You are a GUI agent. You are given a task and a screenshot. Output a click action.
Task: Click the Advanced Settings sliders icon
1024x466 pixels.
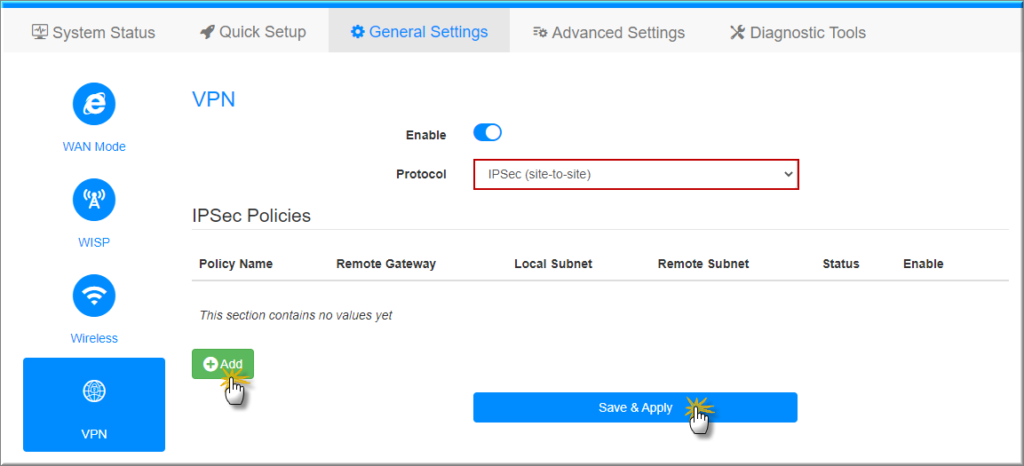(x=540, y=32)
